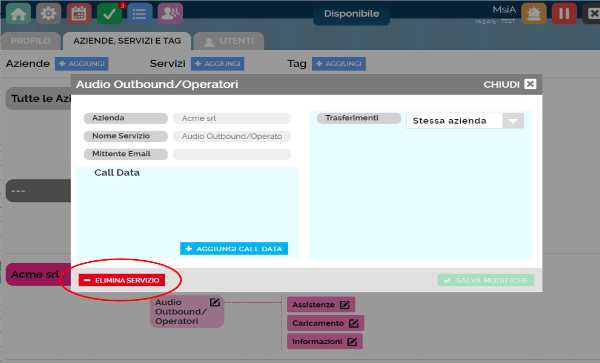Go to the home icon
The height and width of the screenshot is (363, 600).
click(18, 14)
